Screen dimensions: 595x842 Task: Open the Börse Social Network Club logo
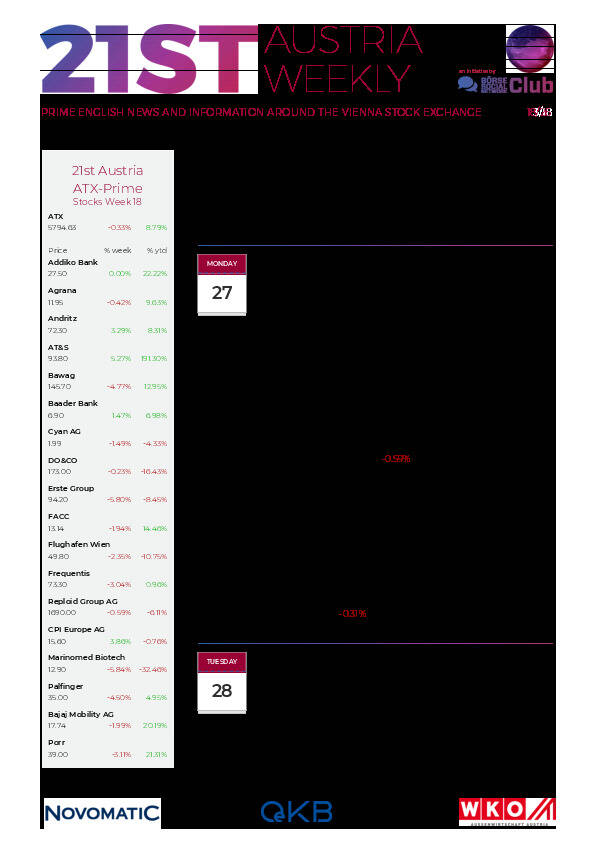505,84
